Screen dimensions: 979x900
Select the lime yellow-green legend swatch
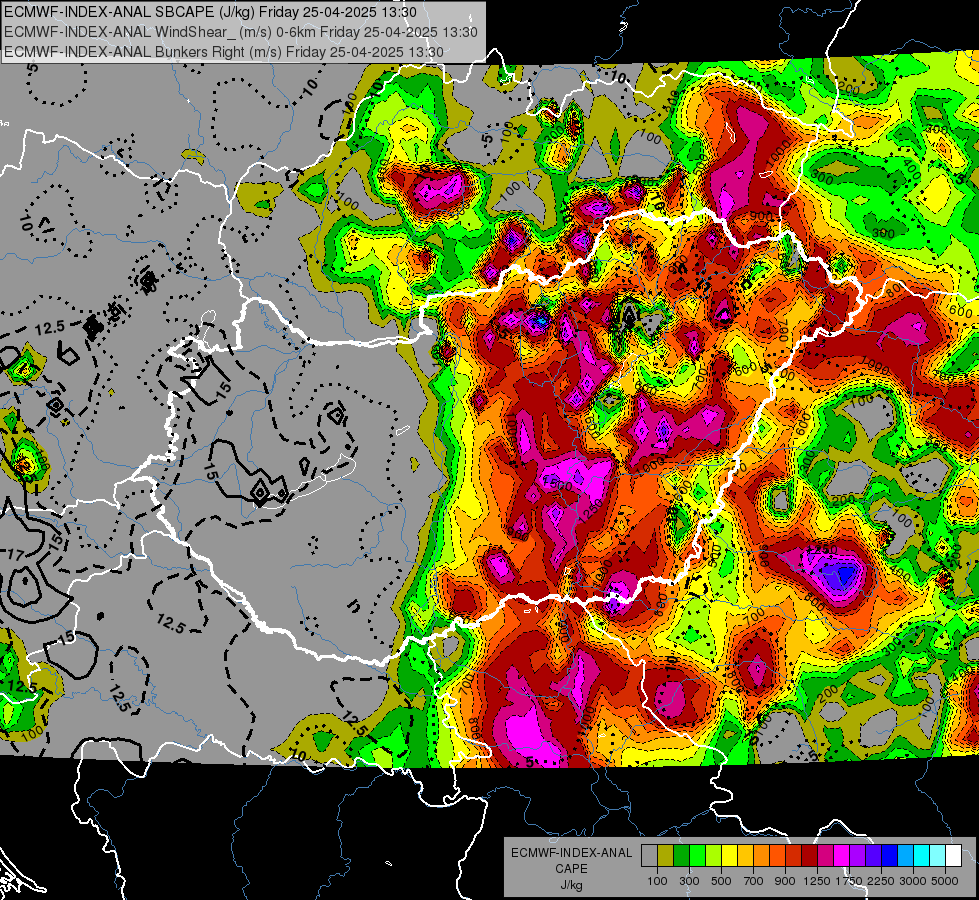click(714, 856)
